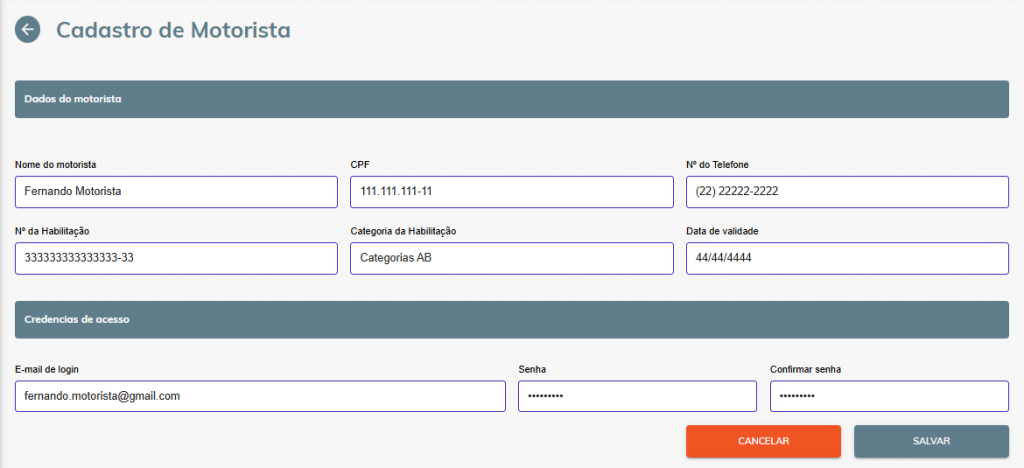Click the Senha password field
The height and width of the screenshot is (468, 1024).
click(637, 396)
